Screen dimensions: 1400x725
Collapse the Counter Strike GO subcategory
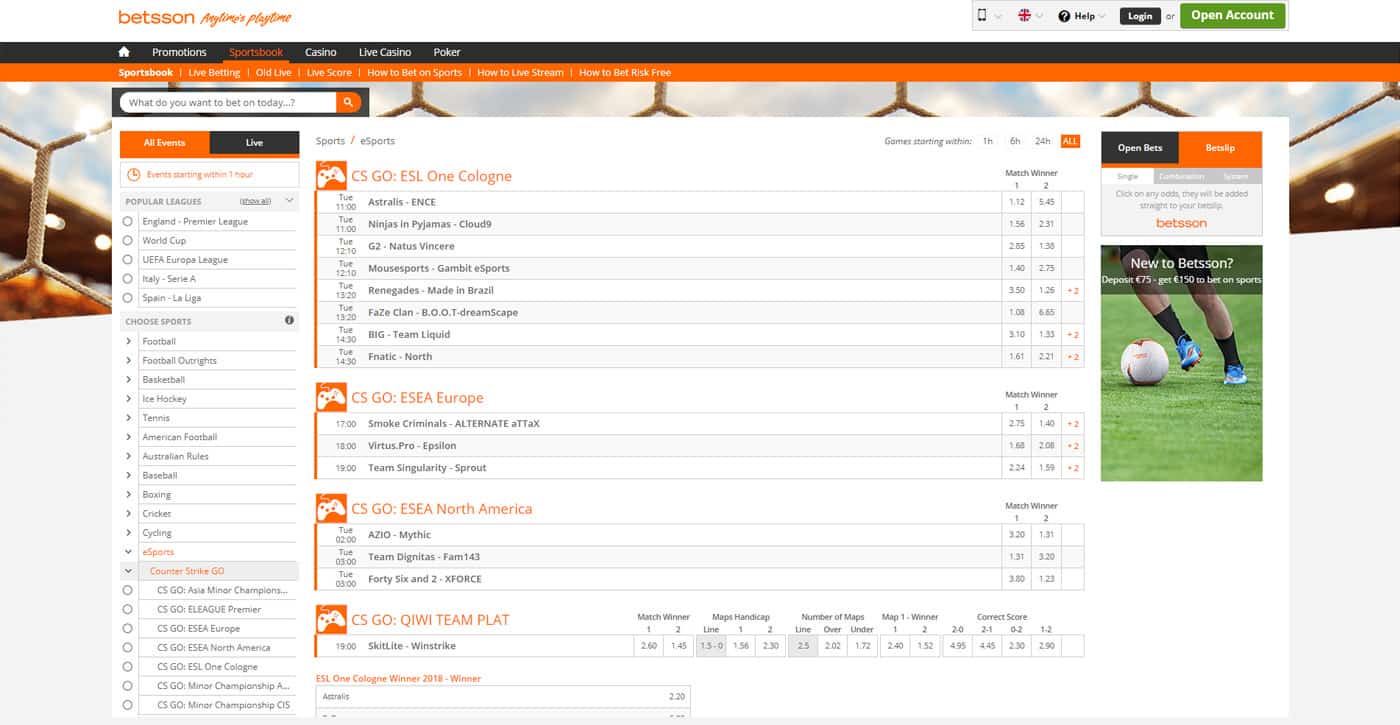click(128, 571)
